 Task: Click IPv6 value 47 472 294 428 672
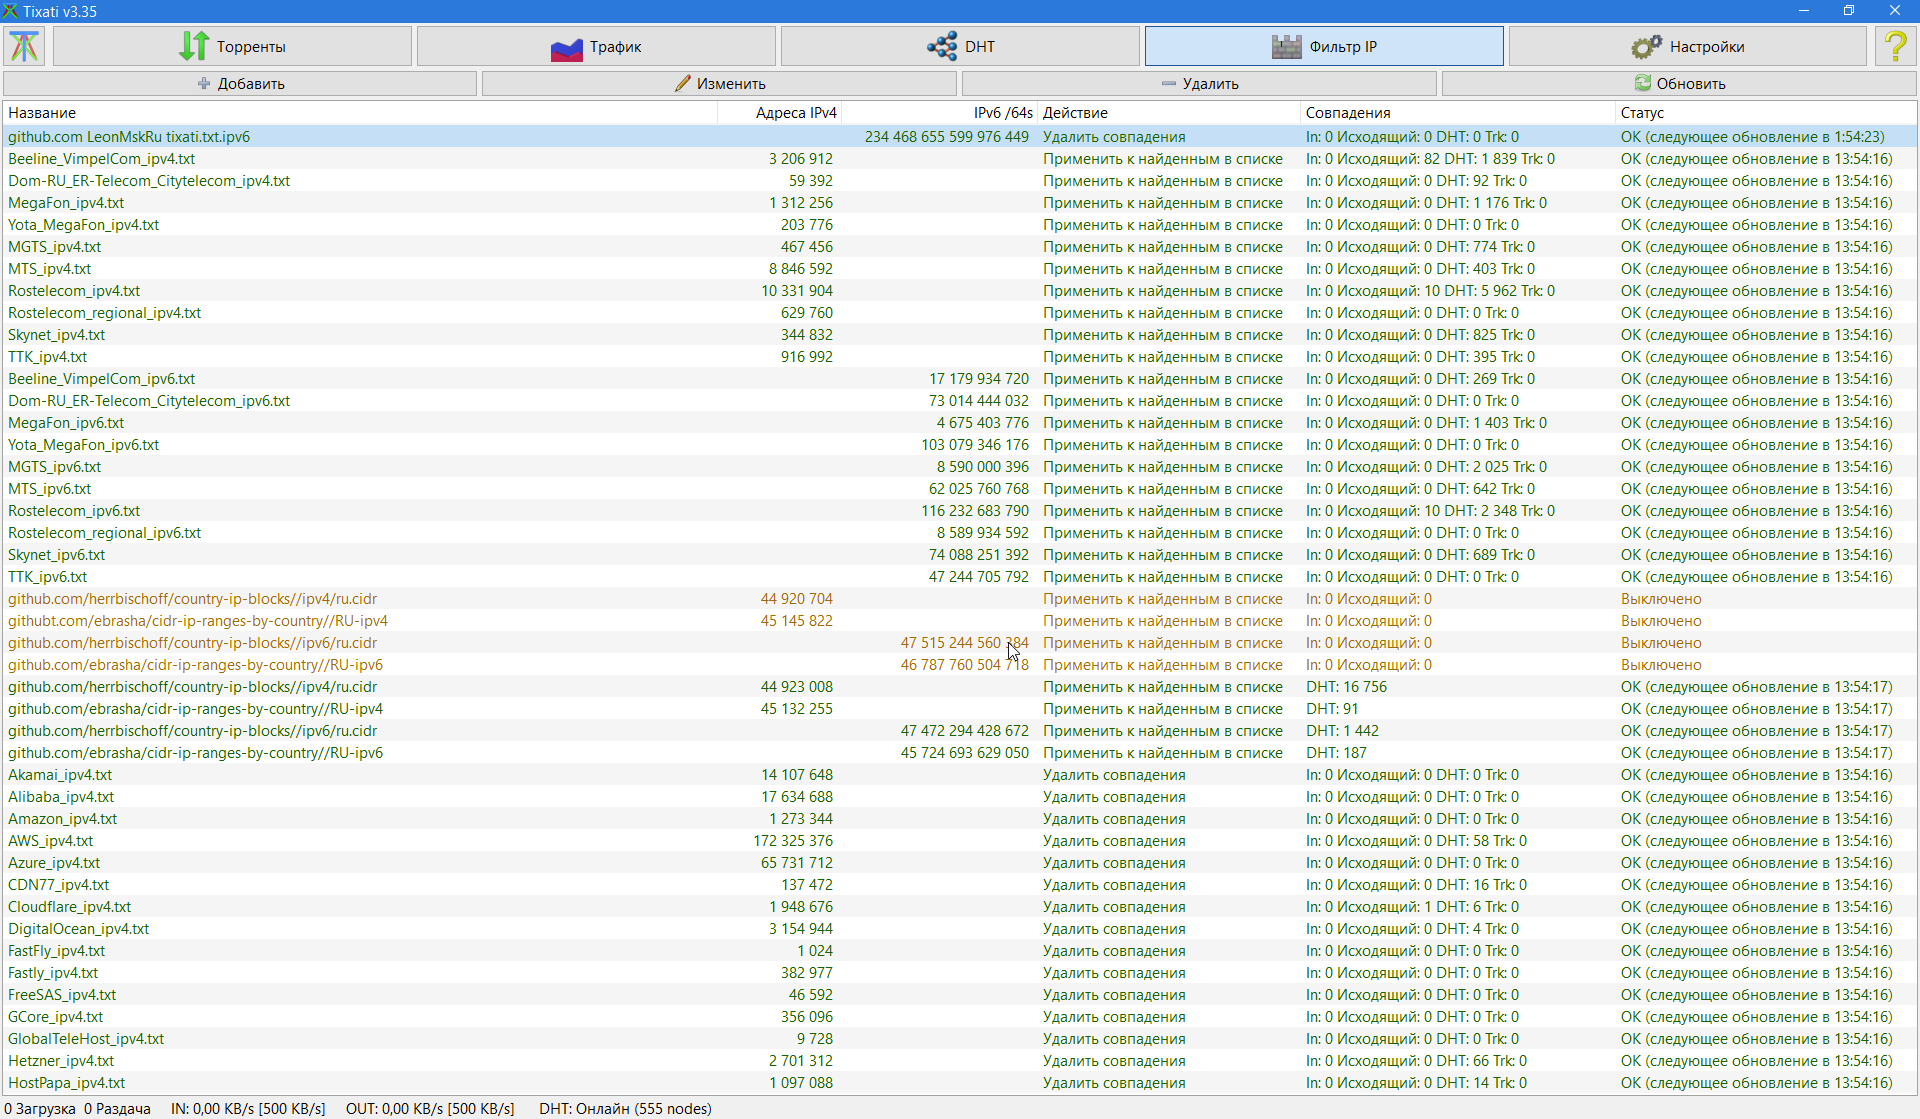click(965, 731)
